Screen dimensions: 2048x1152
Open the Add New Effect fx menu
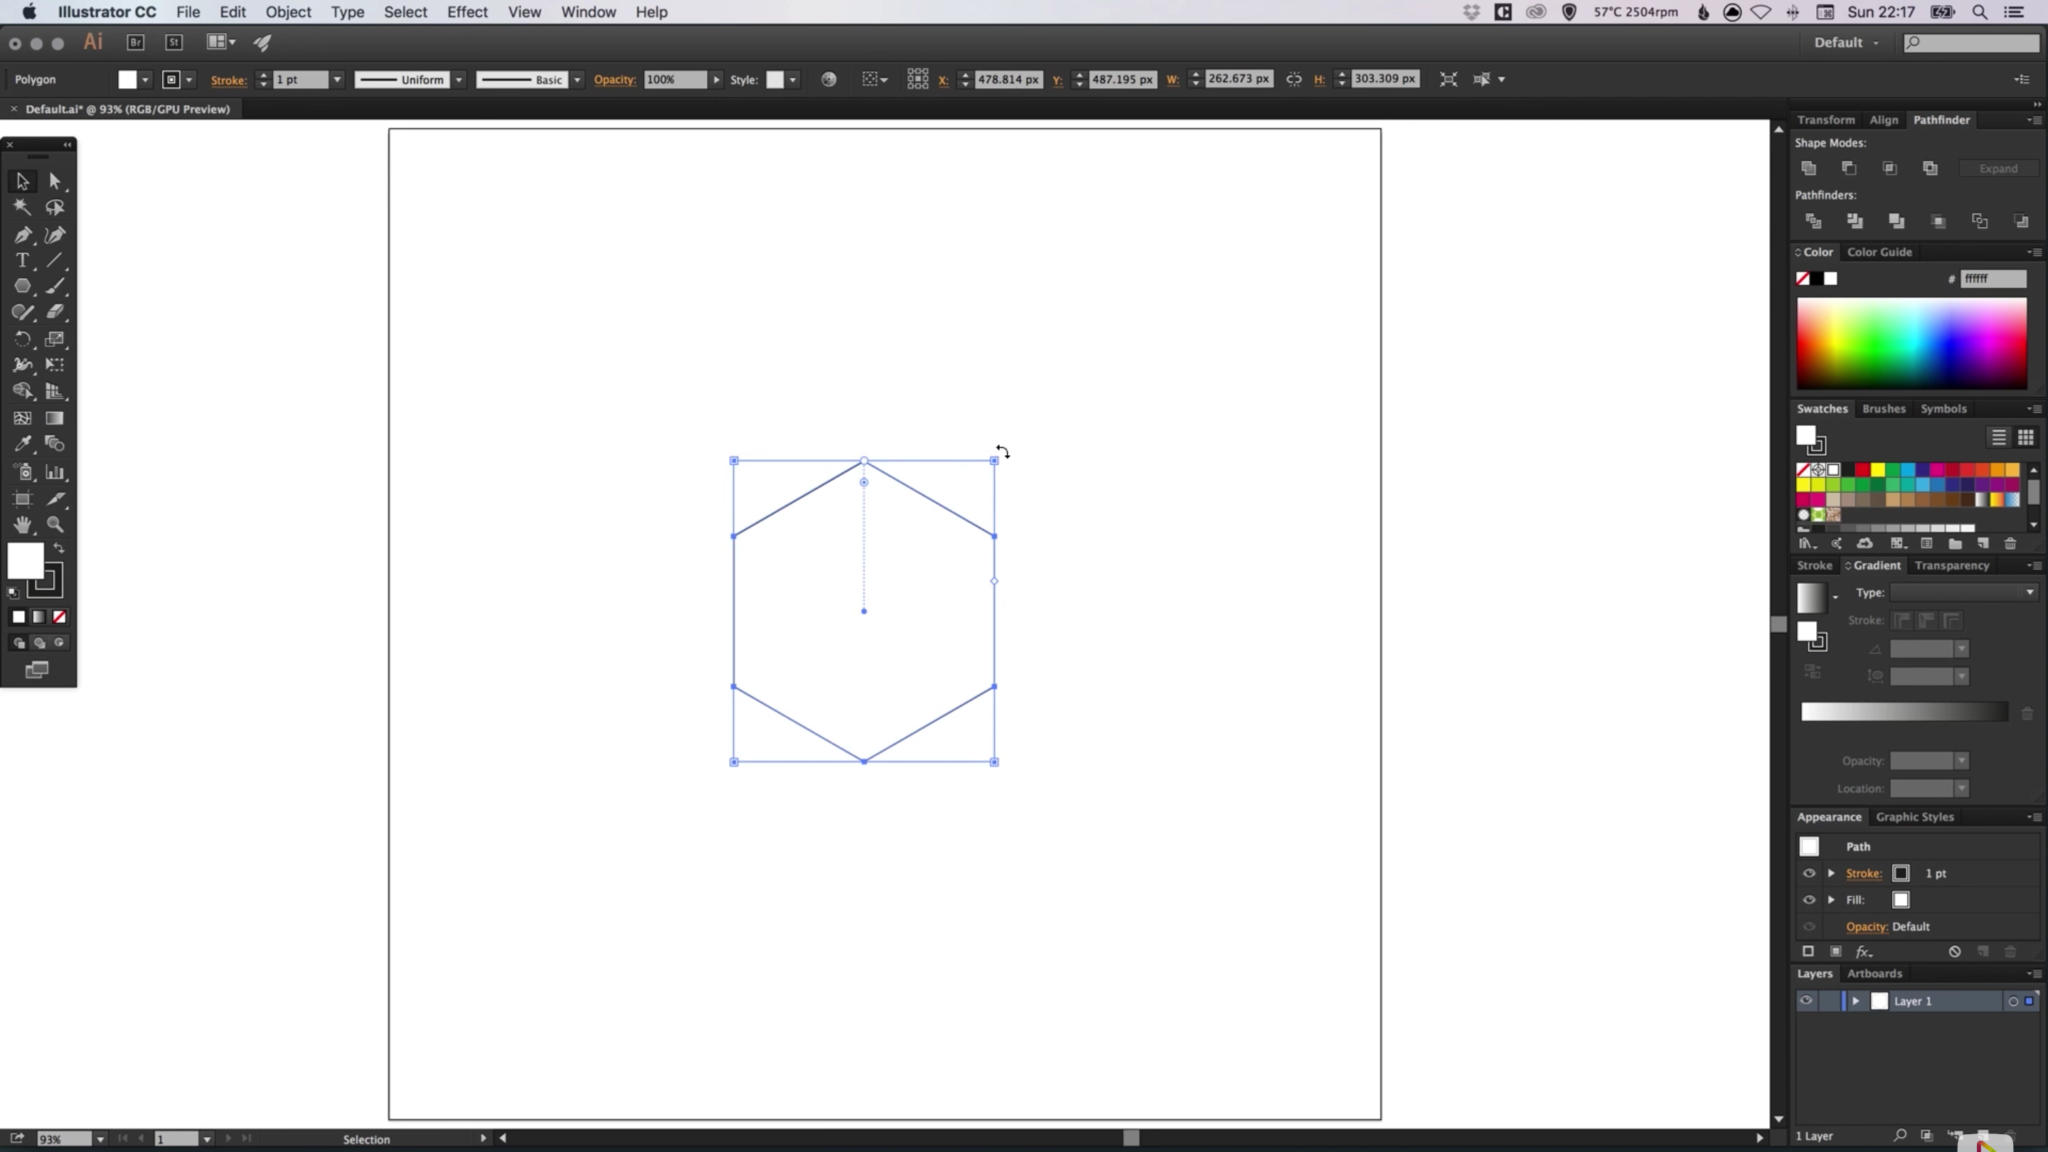[1862, 951]
